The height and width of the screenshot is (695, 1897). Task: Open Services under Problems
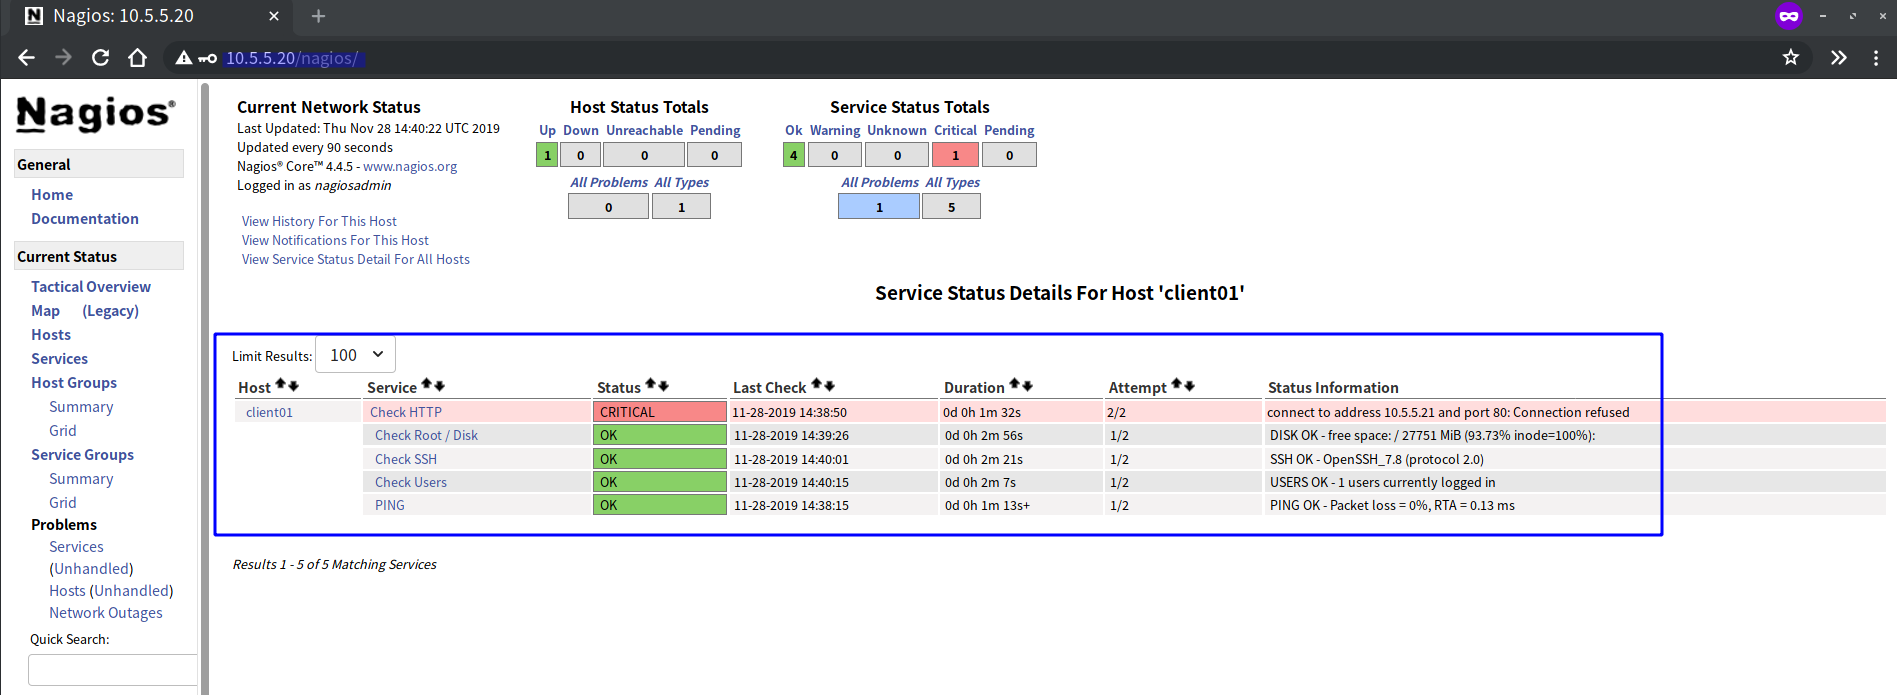tap(76, 547)
